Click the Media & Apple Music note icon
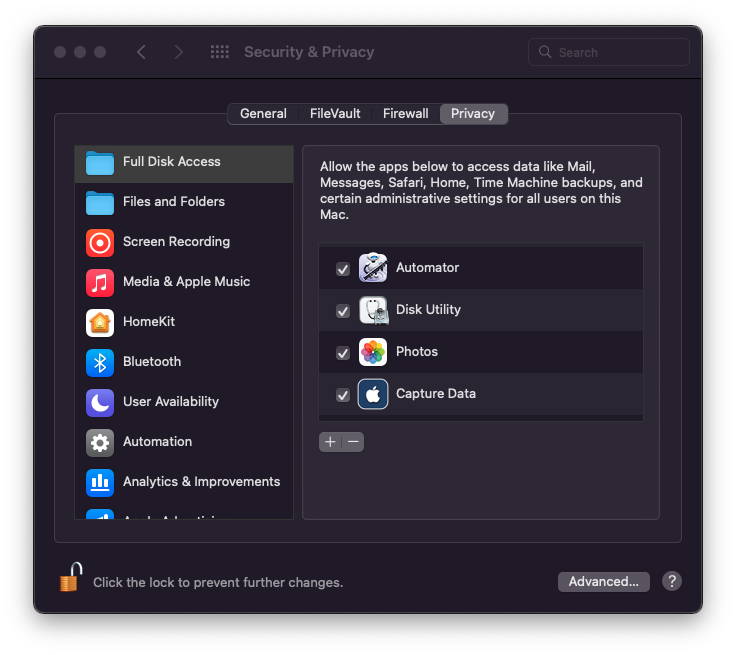Image resolution: width=736 pixels, height=655 pixels. pyautogui.click(x=100, y=283)
